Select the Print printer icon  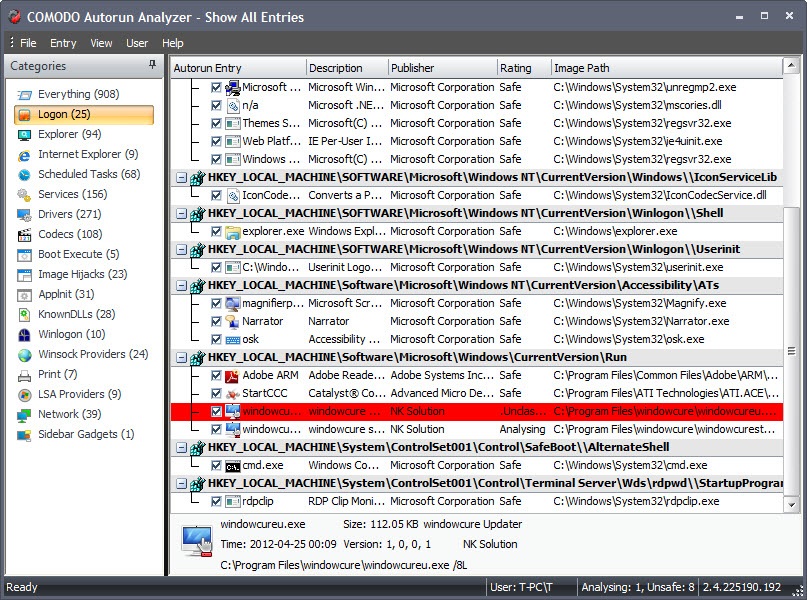click(24, 375)
